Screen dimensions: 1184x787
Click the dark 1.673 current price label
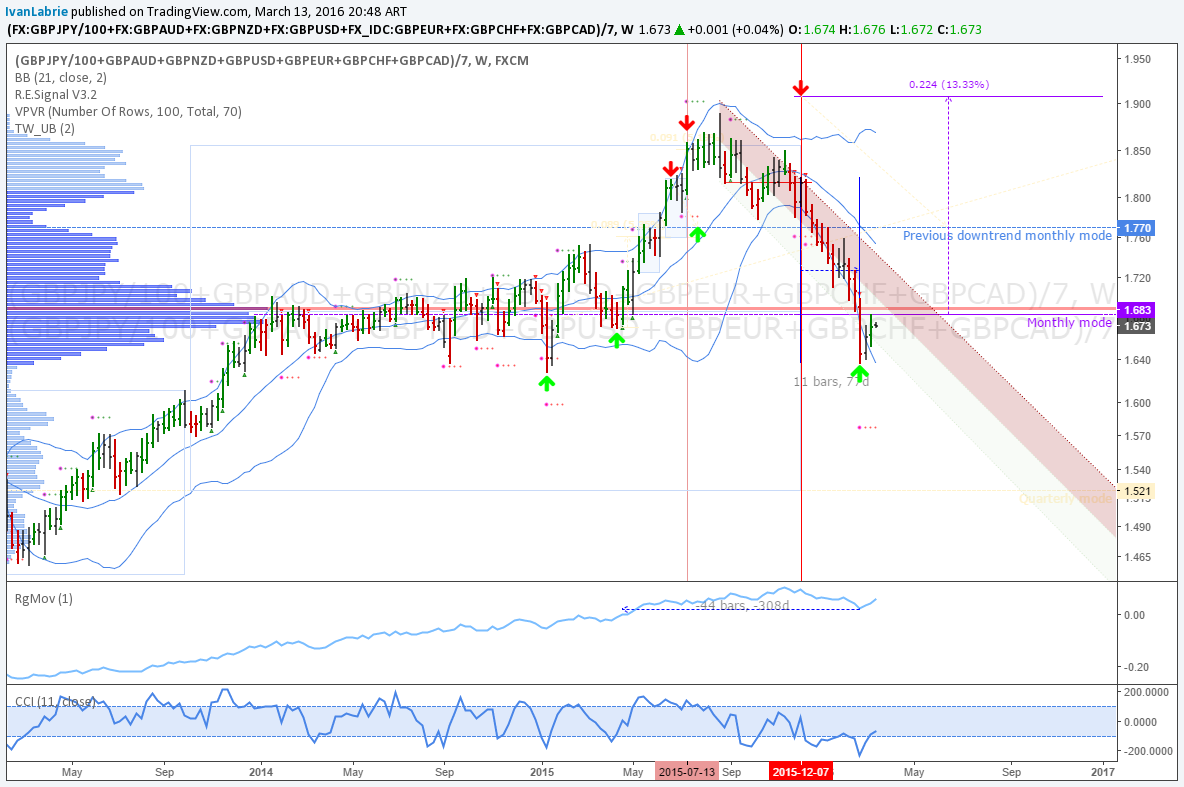1136,326
